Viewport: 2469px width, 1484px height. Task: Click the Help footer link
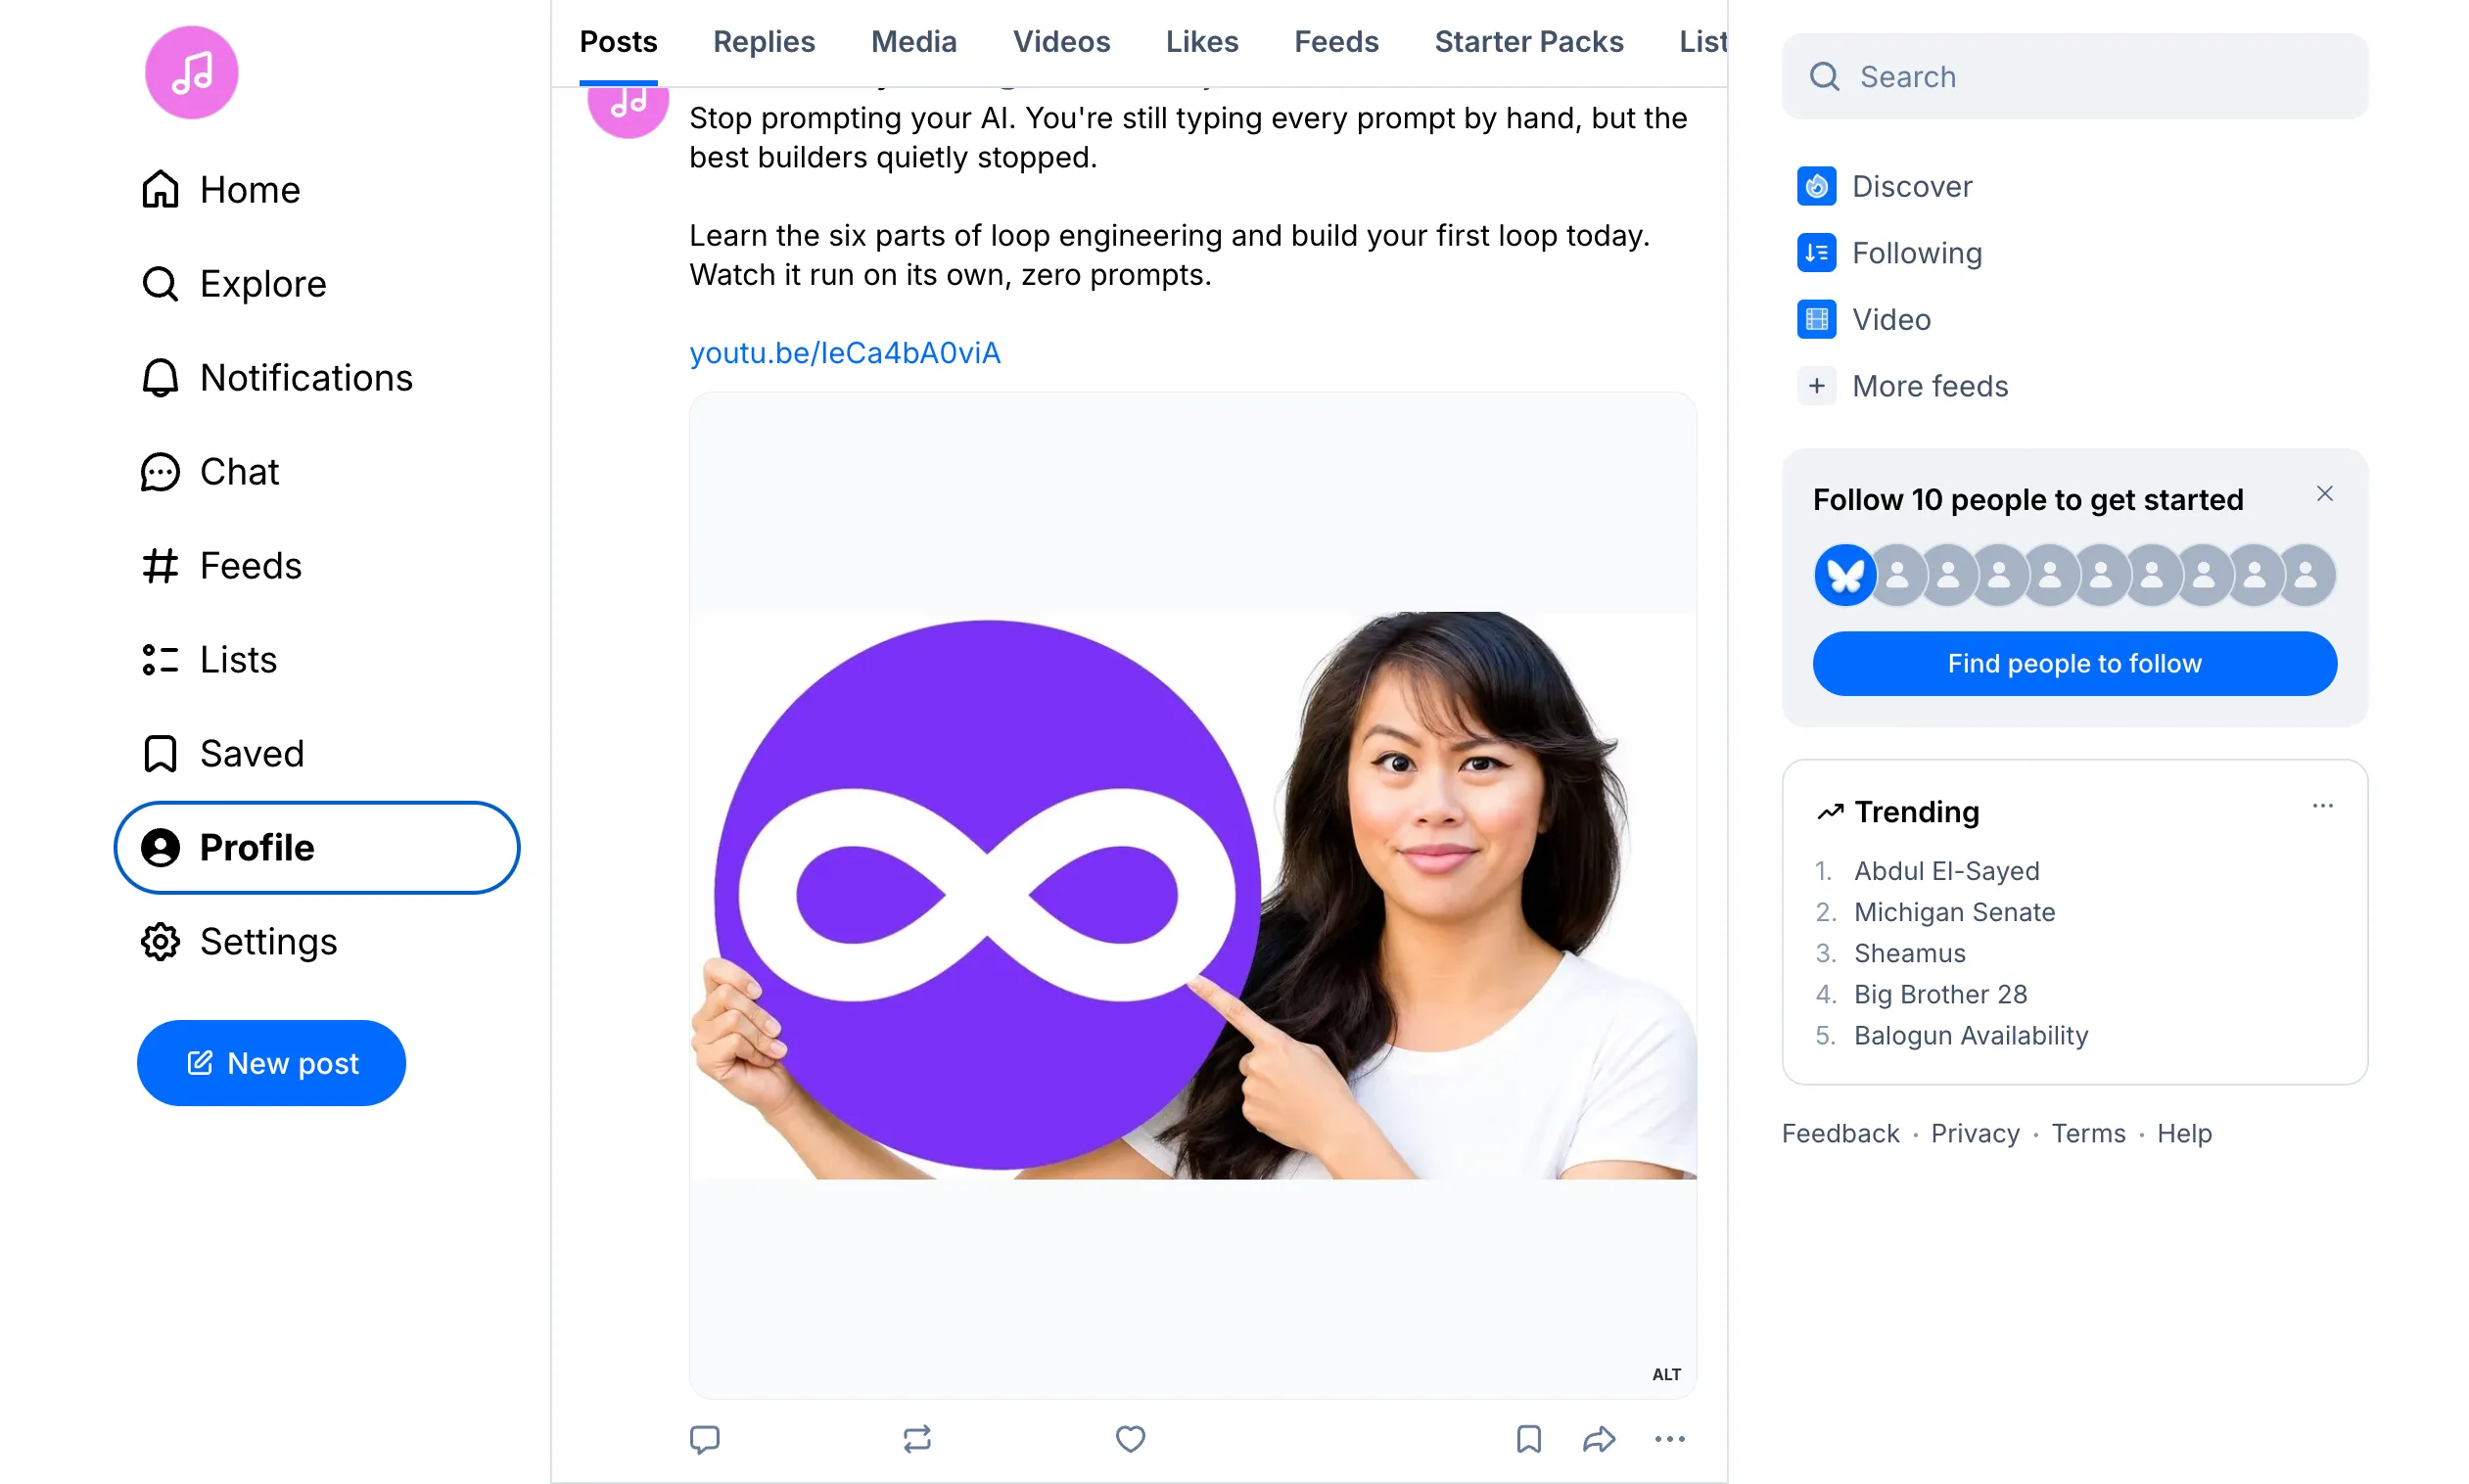[x=2184, y=1134]
